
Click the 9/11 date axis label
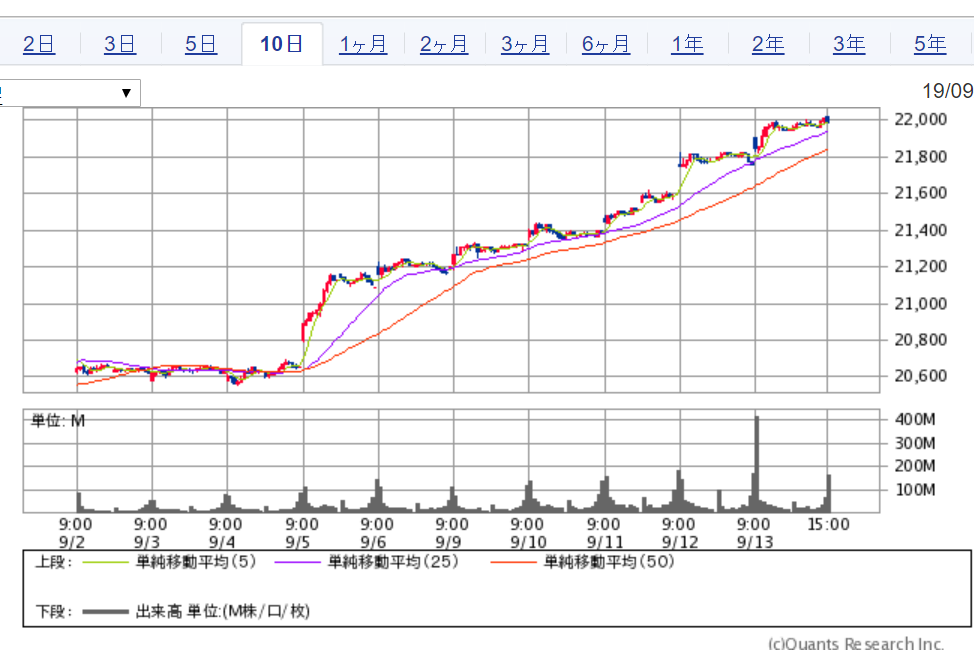click(x=605, y=542)
